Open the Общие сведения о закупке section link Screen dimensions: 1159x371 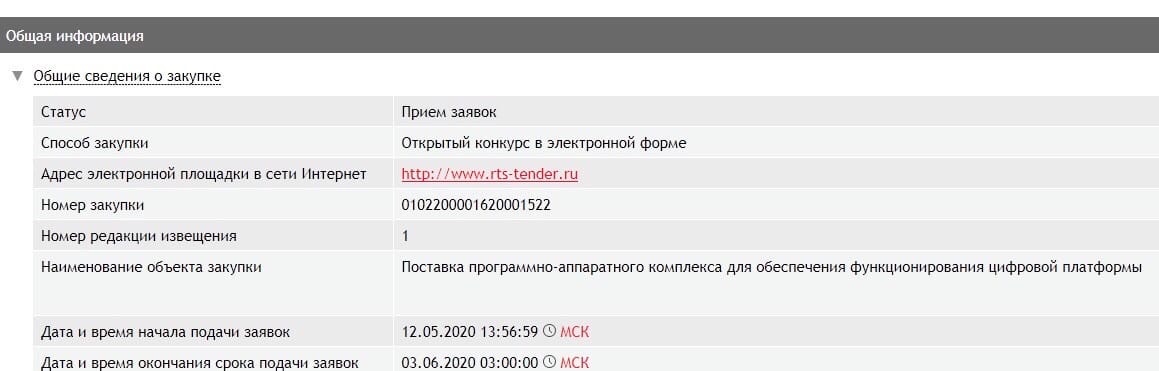[x=127, y=76]
